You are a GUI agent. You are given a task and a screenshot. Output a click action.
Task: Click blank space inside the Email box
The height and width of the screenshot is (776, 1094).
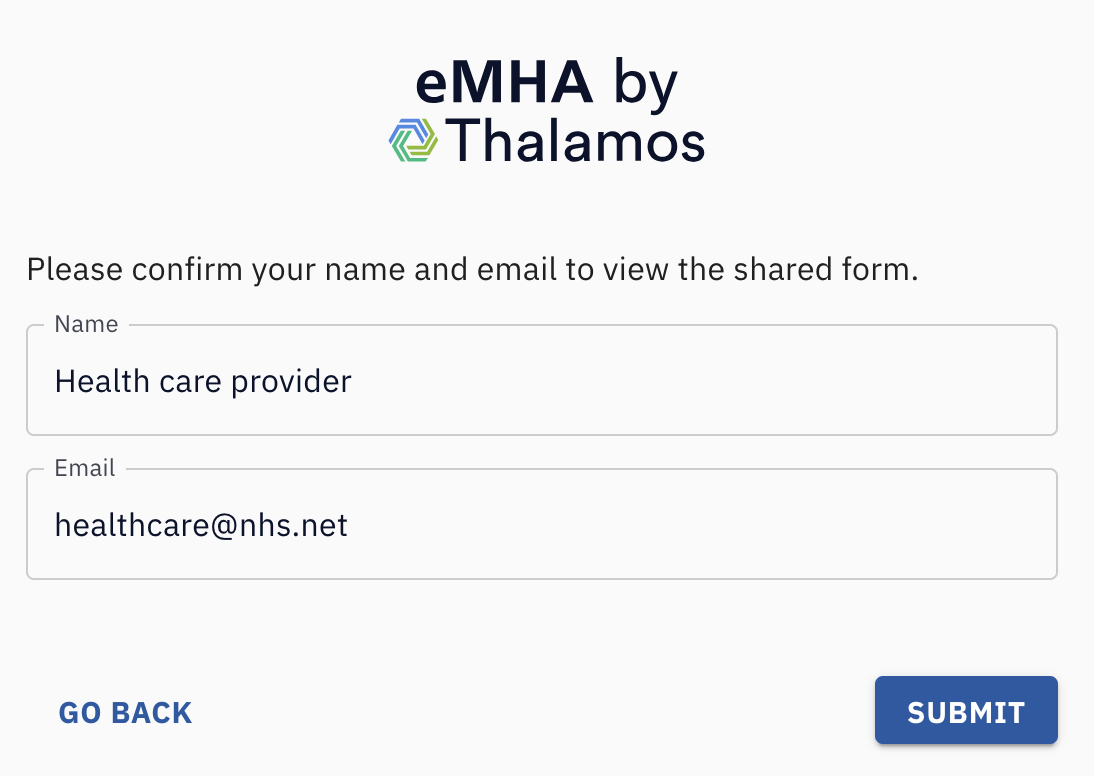pyautogui.click(x=698, y=524)
